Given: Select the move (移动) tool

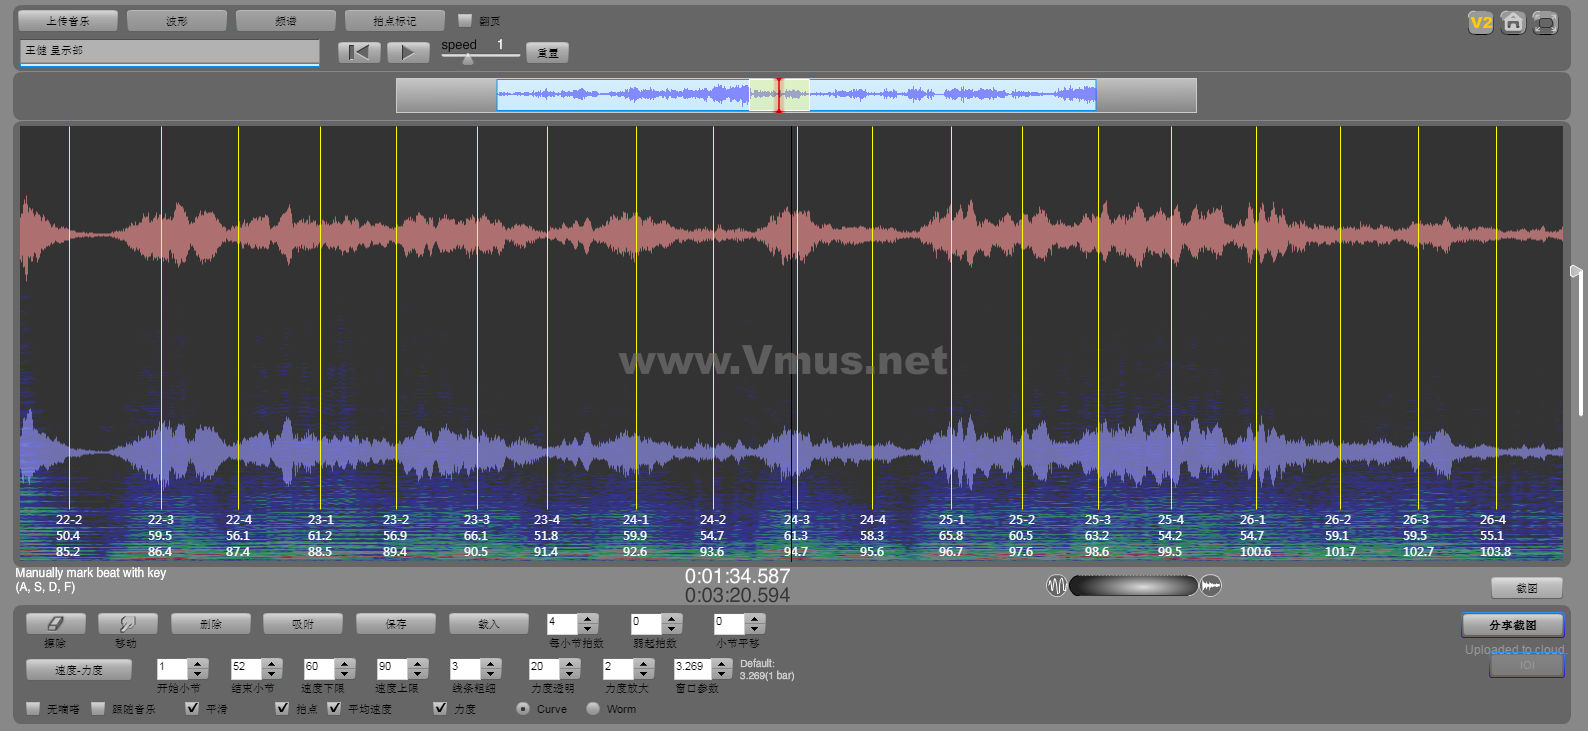Looking at the screenshot, I should pos(125,624).
